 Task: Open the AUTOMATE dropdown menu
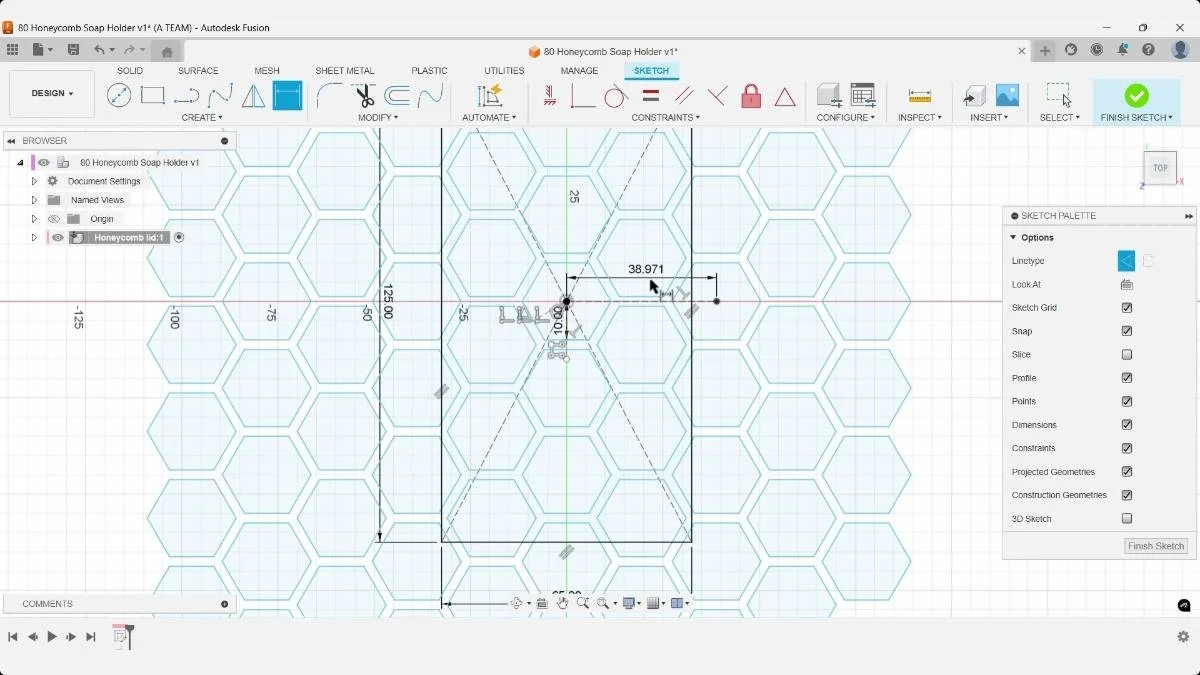[489, 118]
